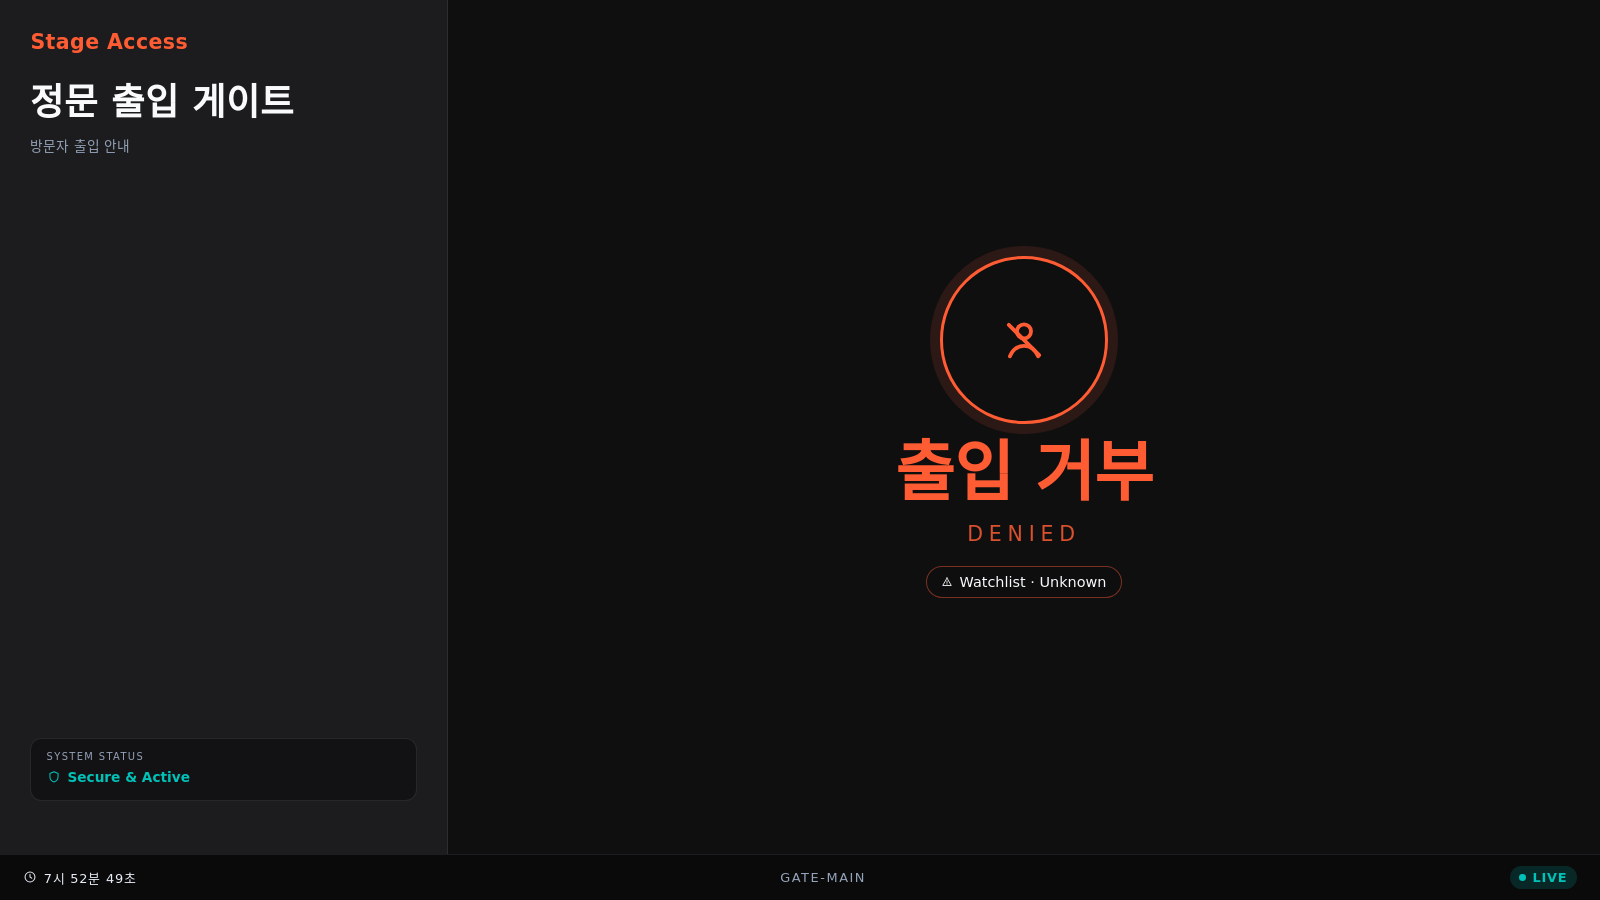Click the shield icon beside Secure & Active
1600x900 pixels.
[x=54, y=777]
